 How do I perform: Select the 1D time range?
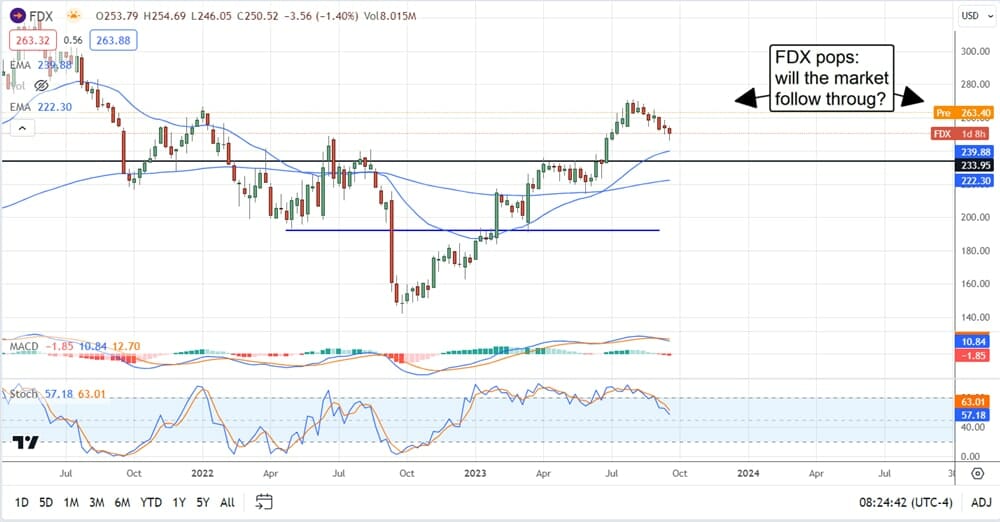click(22, 501)
